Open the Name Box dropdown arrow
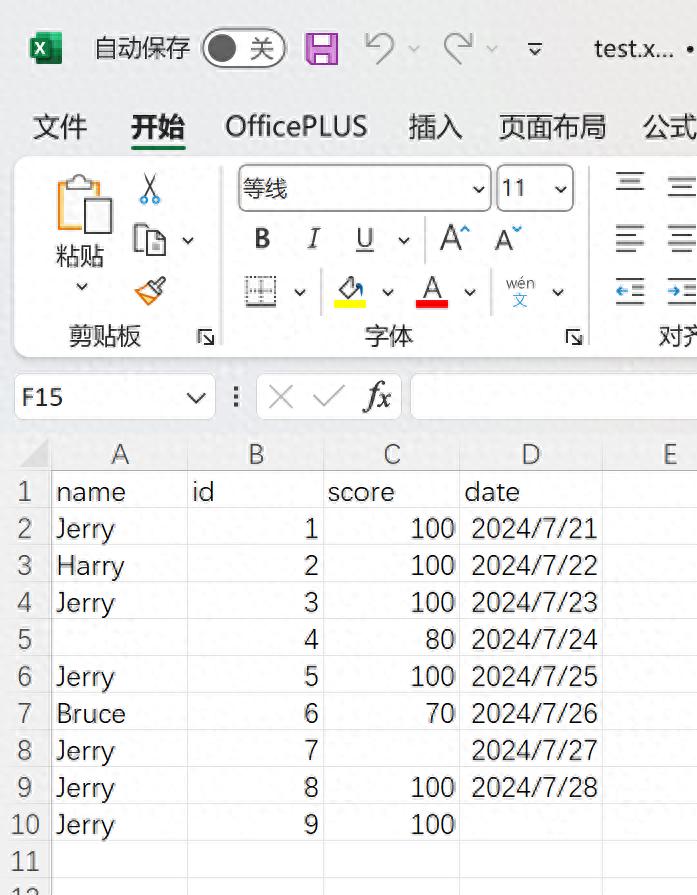 click(196, 397)
